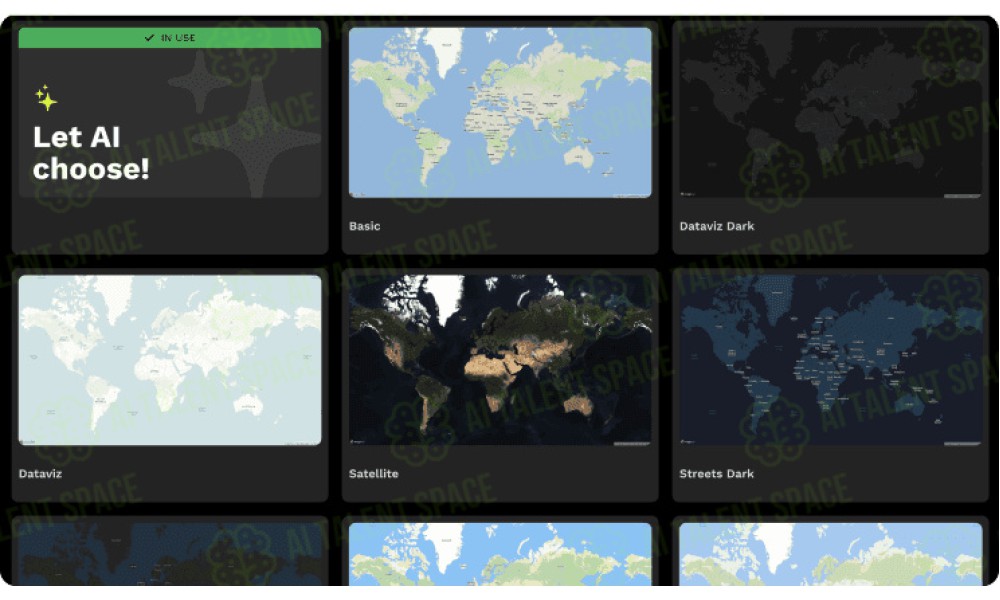This screenshot has height=600, width=1000.
Task: Select the Dataviz Dark map thumbnail
Action: coord(830,112)
